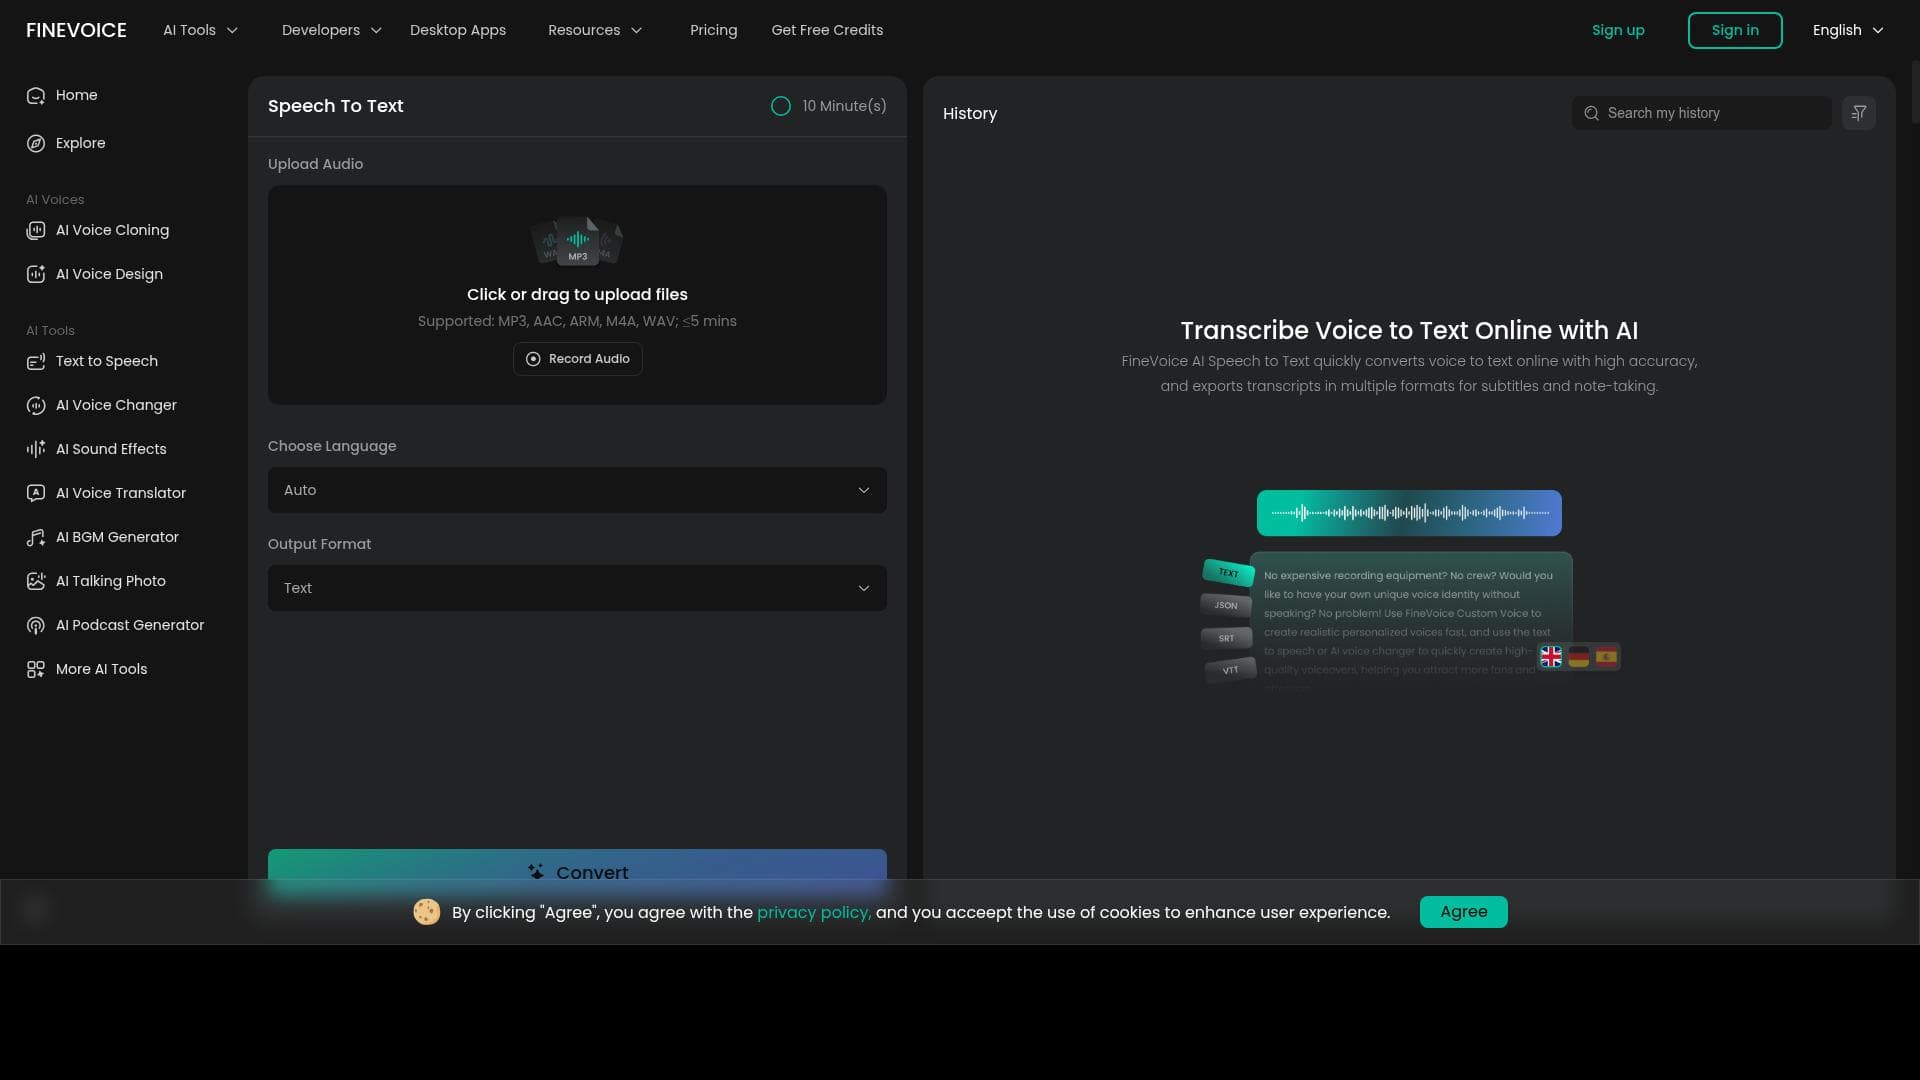The image size is (1920, 1080).
Task: Click the Search my history field
Action: [1712, 113]
